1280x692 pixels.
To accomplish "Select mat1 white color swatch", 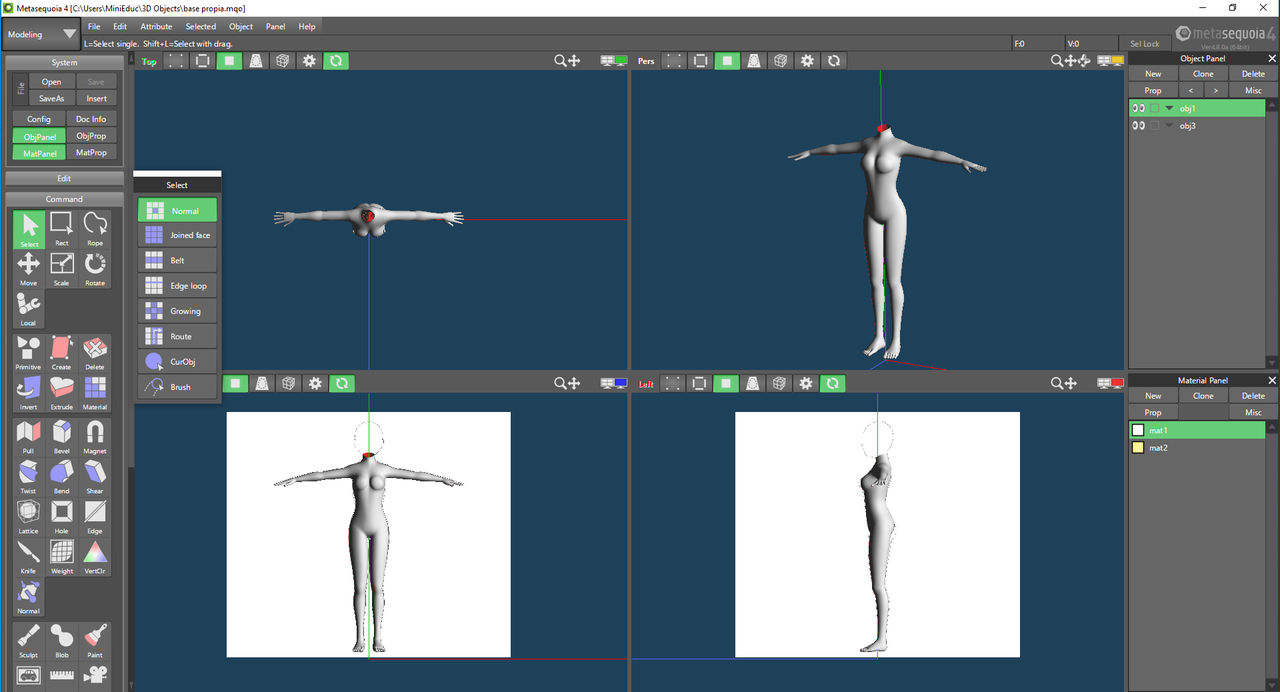I will [1138, 430].
